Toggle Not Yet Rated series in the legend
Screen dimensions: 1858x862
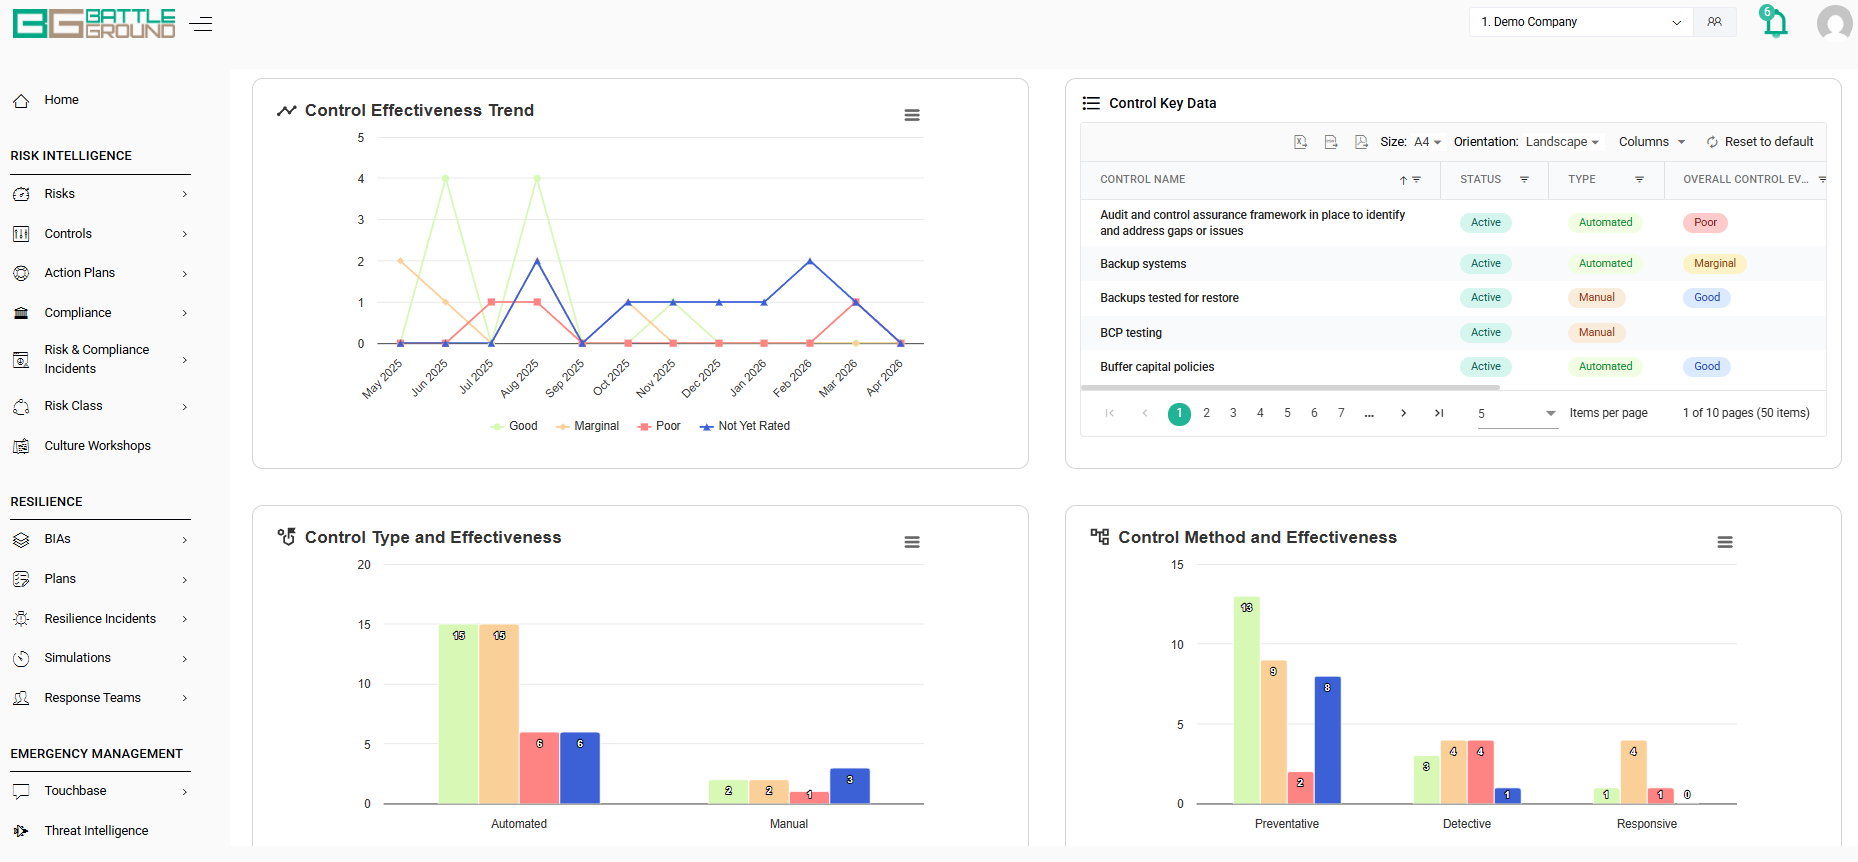745,426
